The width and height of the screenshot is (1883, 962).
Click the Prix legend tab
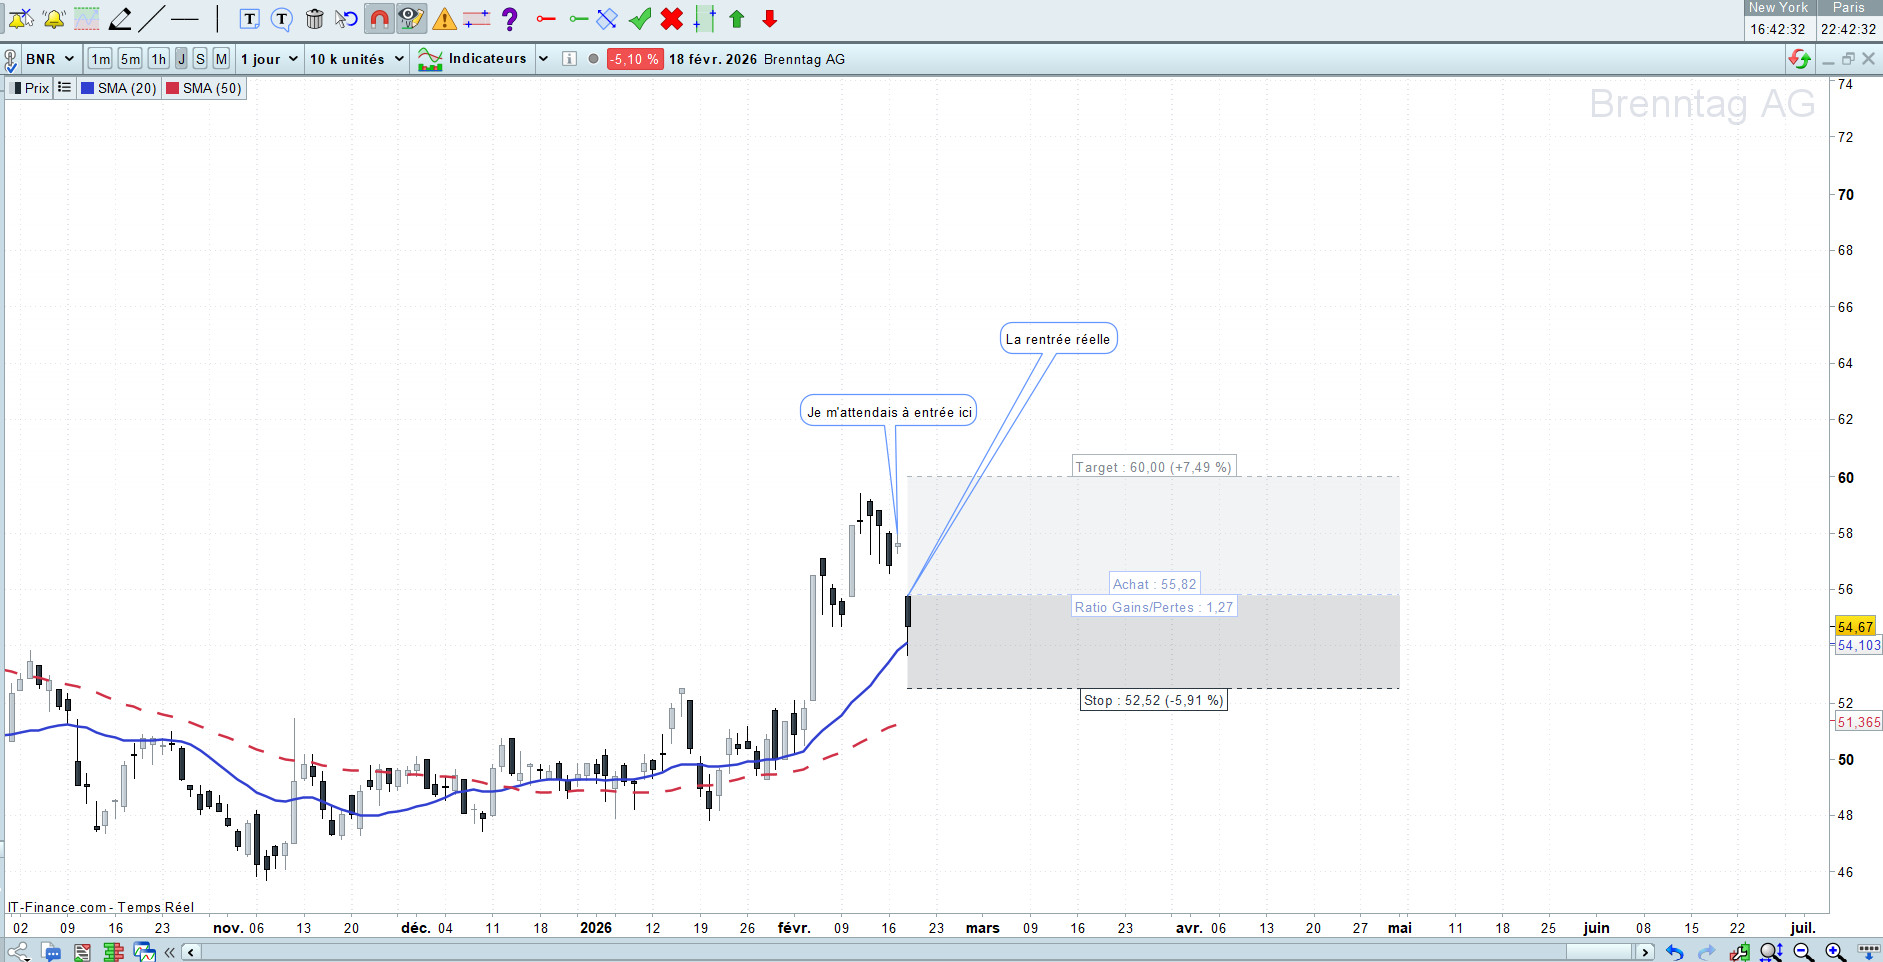click(x=30, y=88)
